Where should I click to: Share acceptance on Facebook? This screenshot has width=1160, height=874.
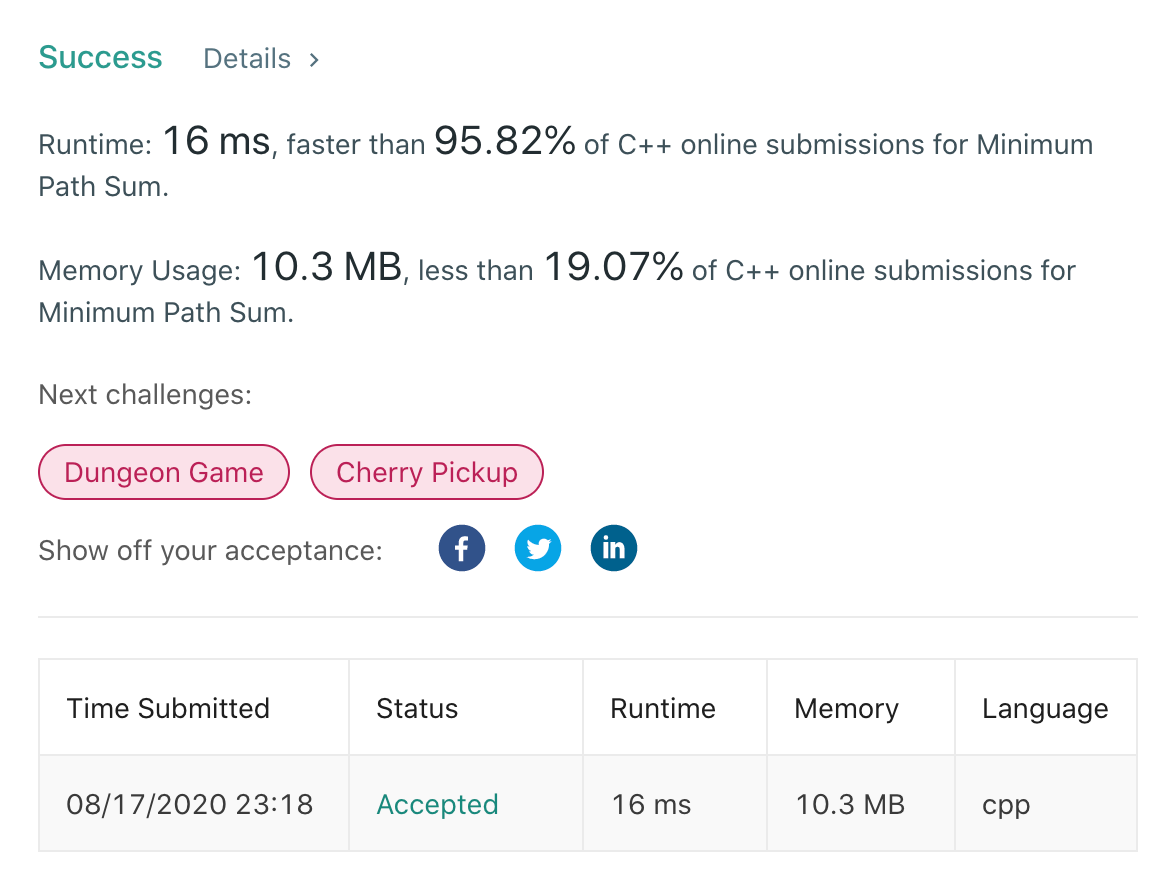pos(461,547)
